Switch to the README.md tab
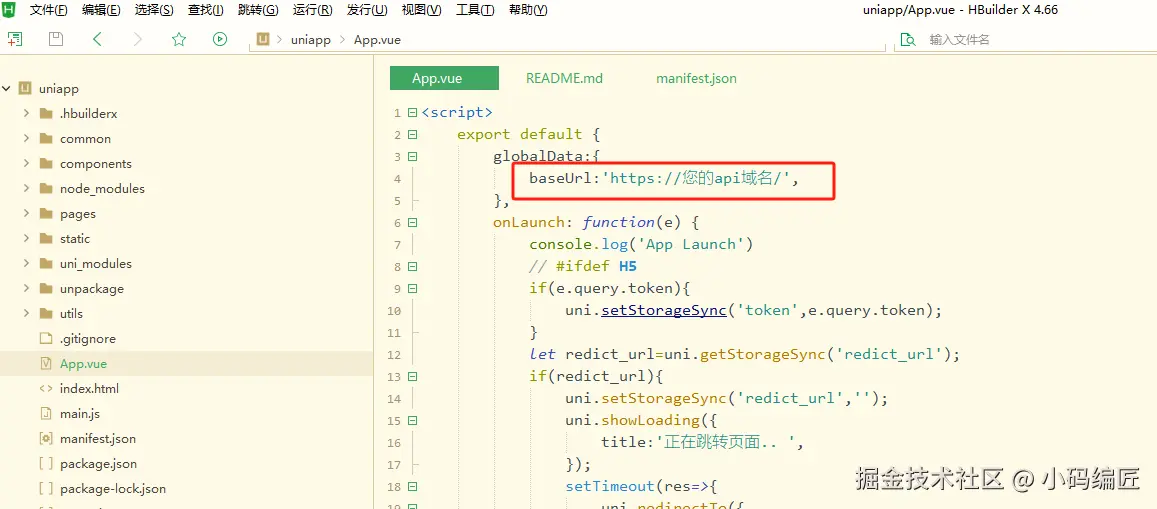 pos(564,78)
